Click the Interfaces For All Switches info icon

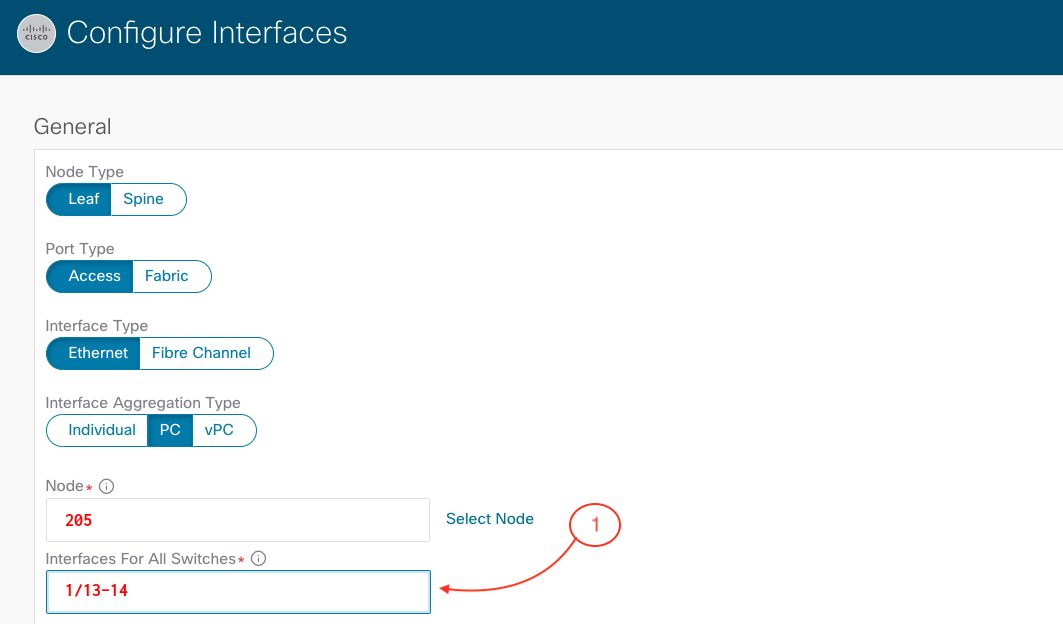(258, 559)
